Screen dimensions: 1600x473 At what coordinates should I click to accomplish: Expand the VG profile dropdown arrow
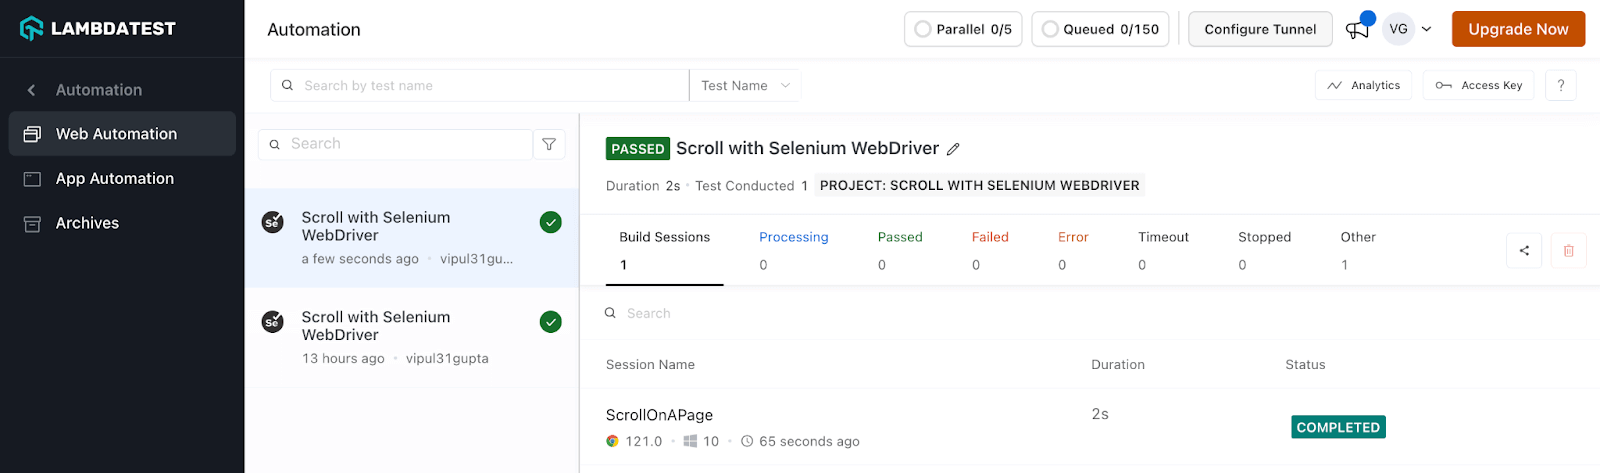(1426, 29)
